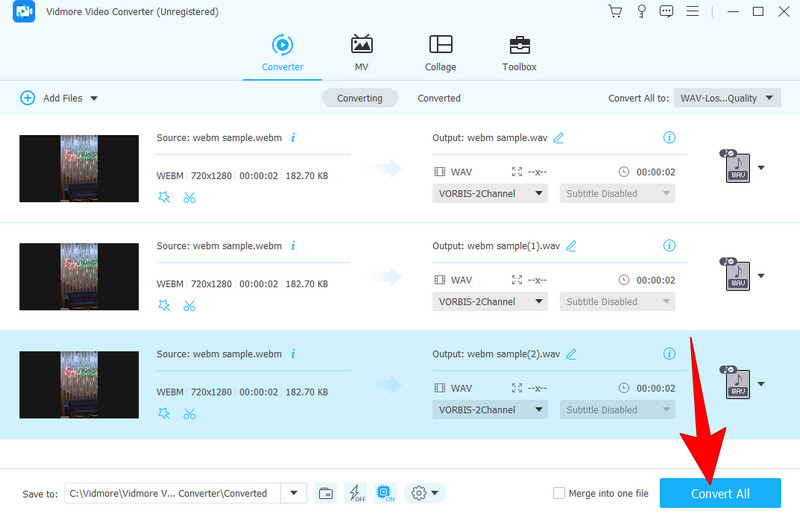Image resolution: width=800 pixels, height=517 pixels.
Task: Click the WAV format icon for first file
Action: pyautogui.click(x=737, y=167)
